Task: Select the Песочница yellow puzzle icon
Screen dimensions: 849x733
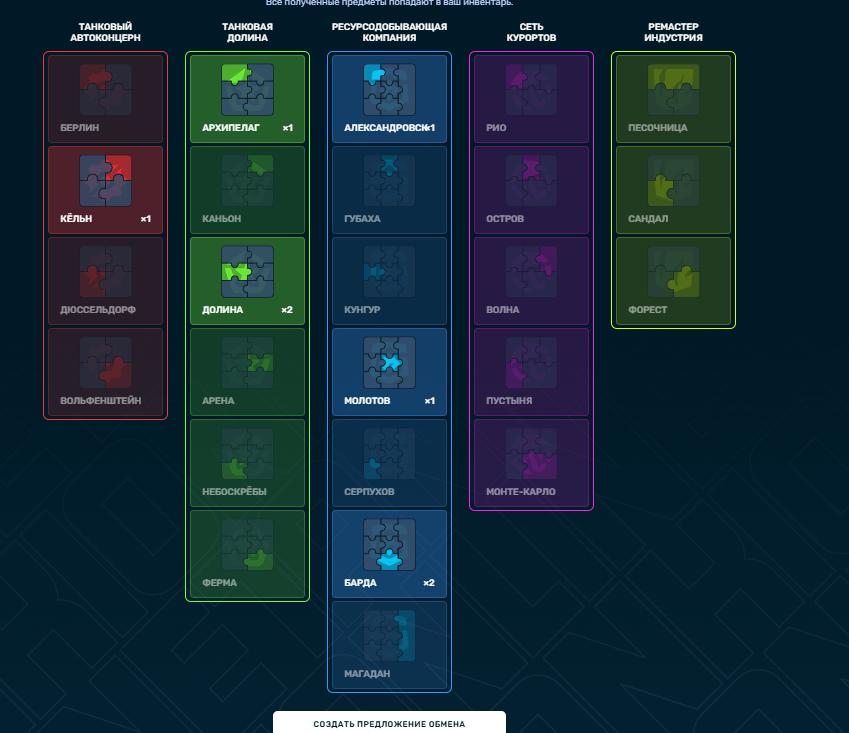Action: 673,89
